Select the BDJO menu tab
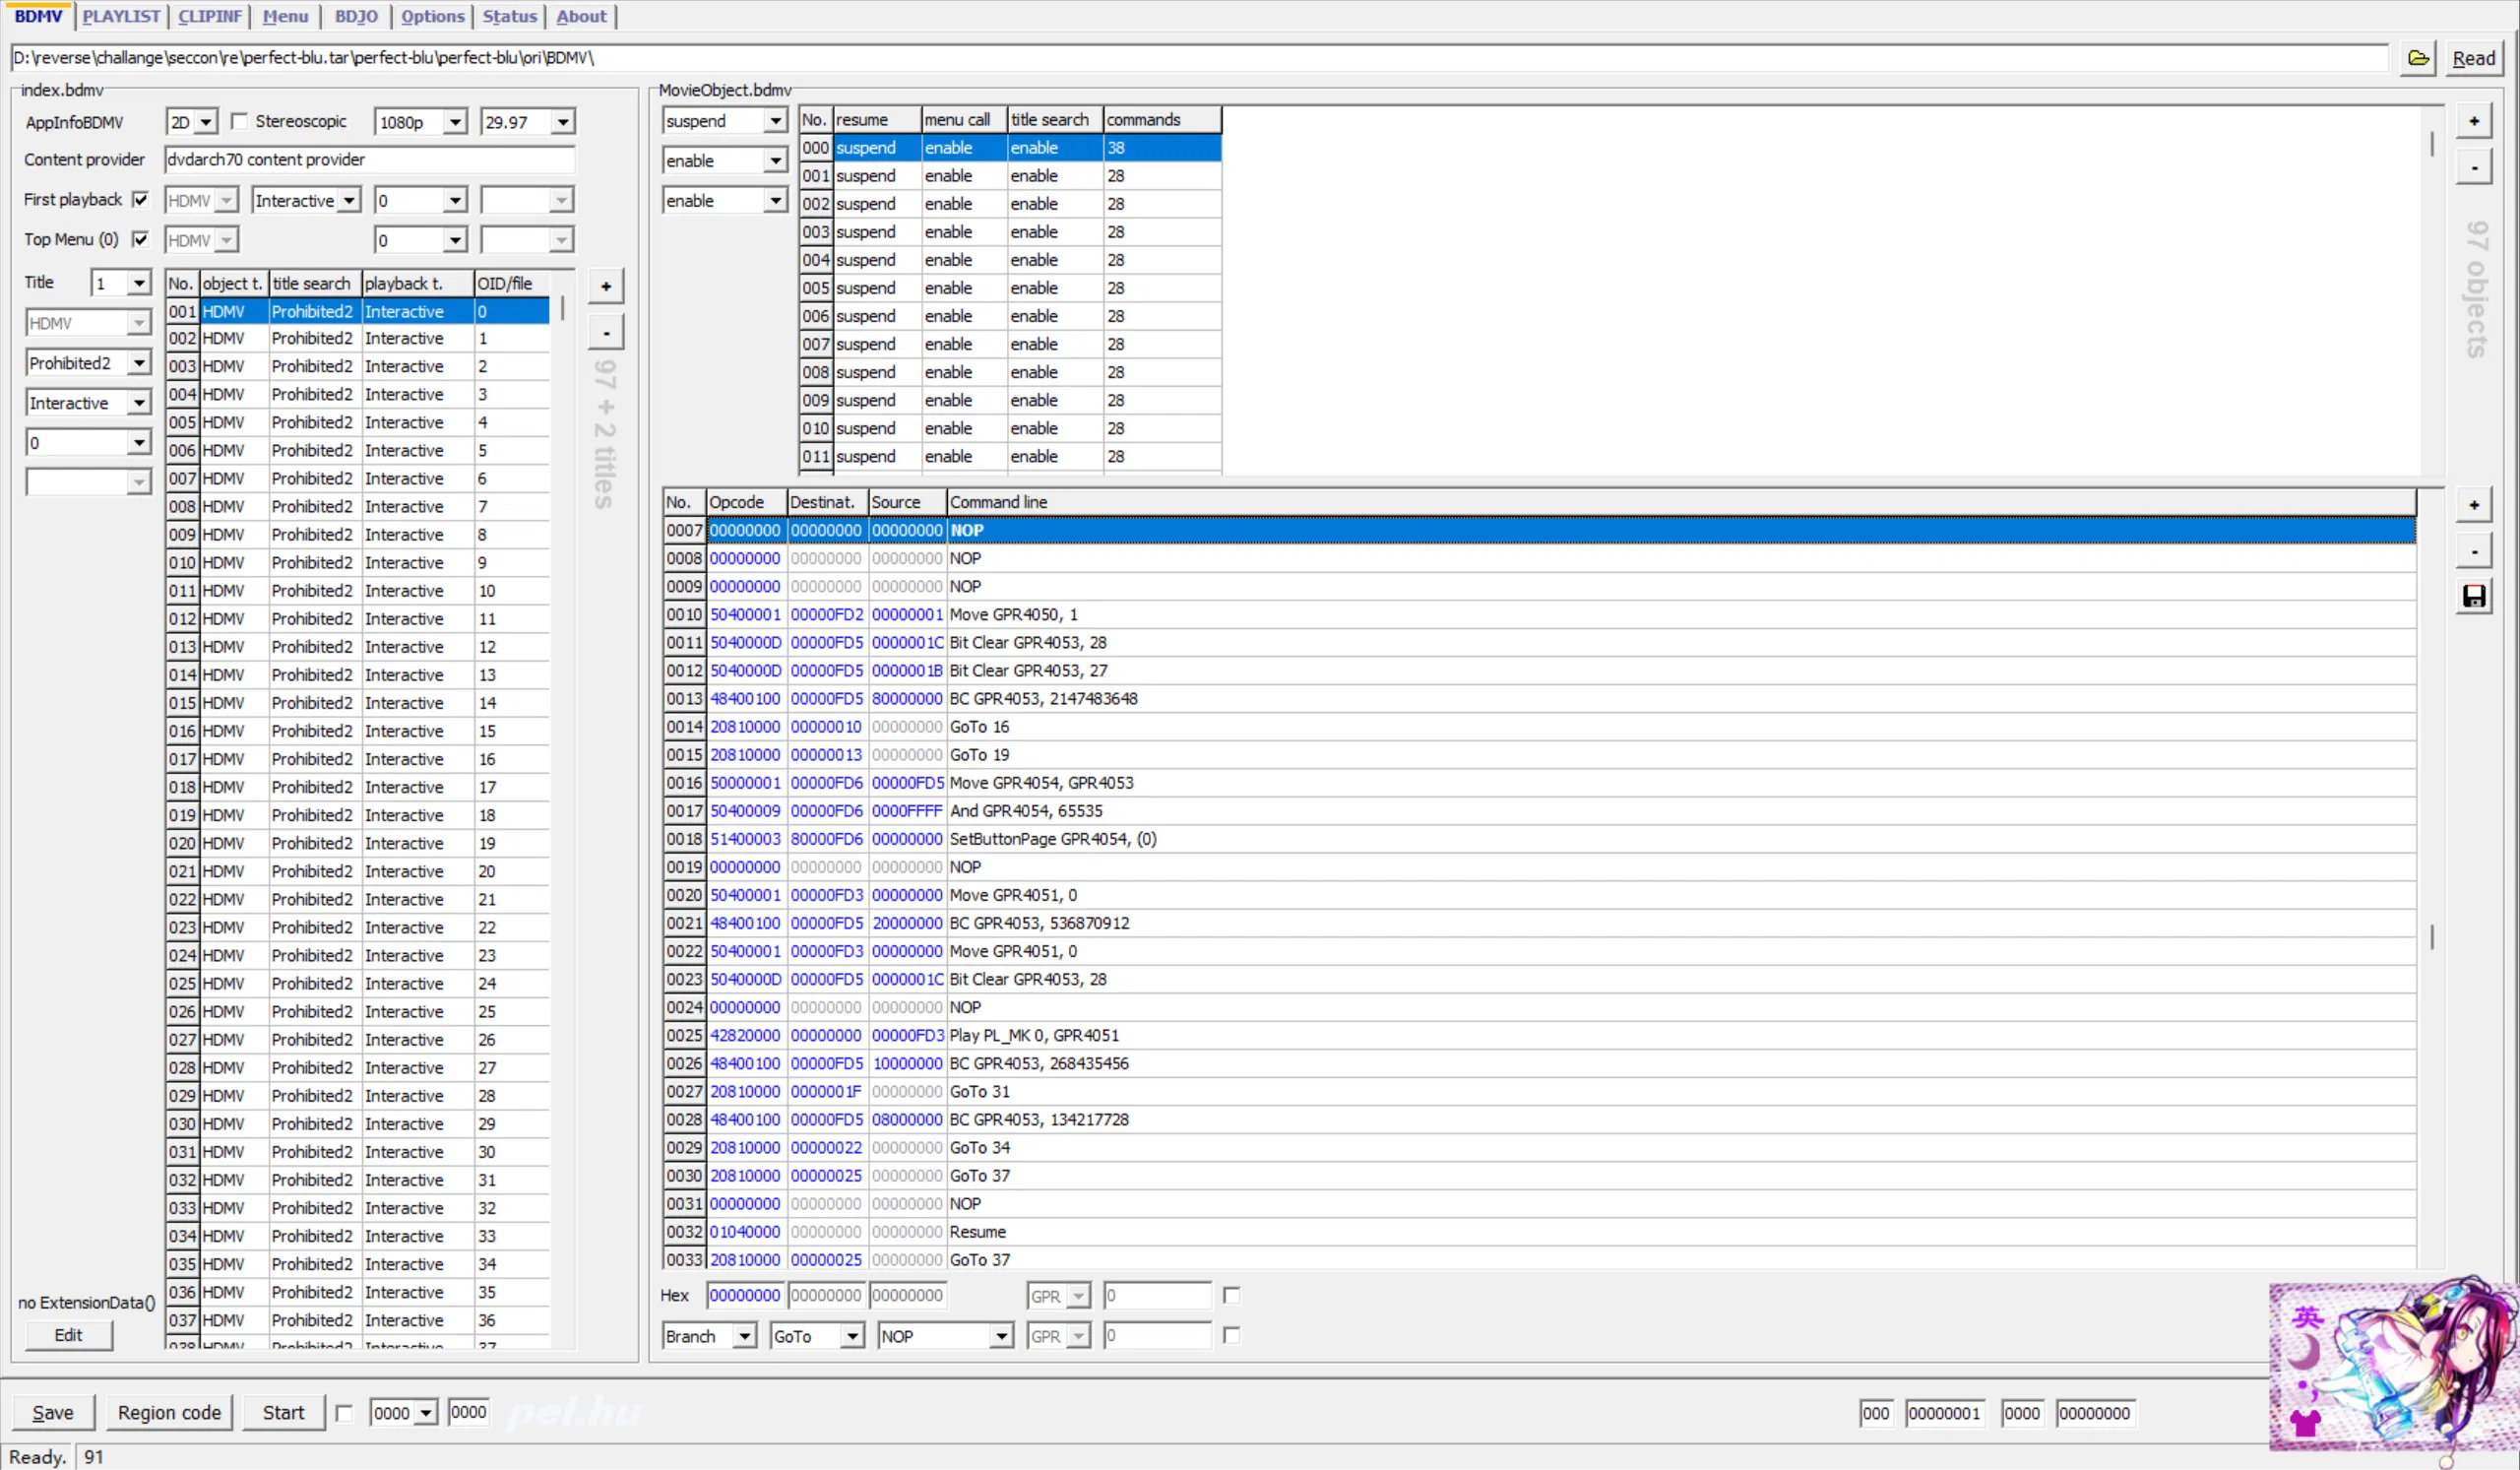This screenshot has width=2520, height=1470. [x=355, y=16]
